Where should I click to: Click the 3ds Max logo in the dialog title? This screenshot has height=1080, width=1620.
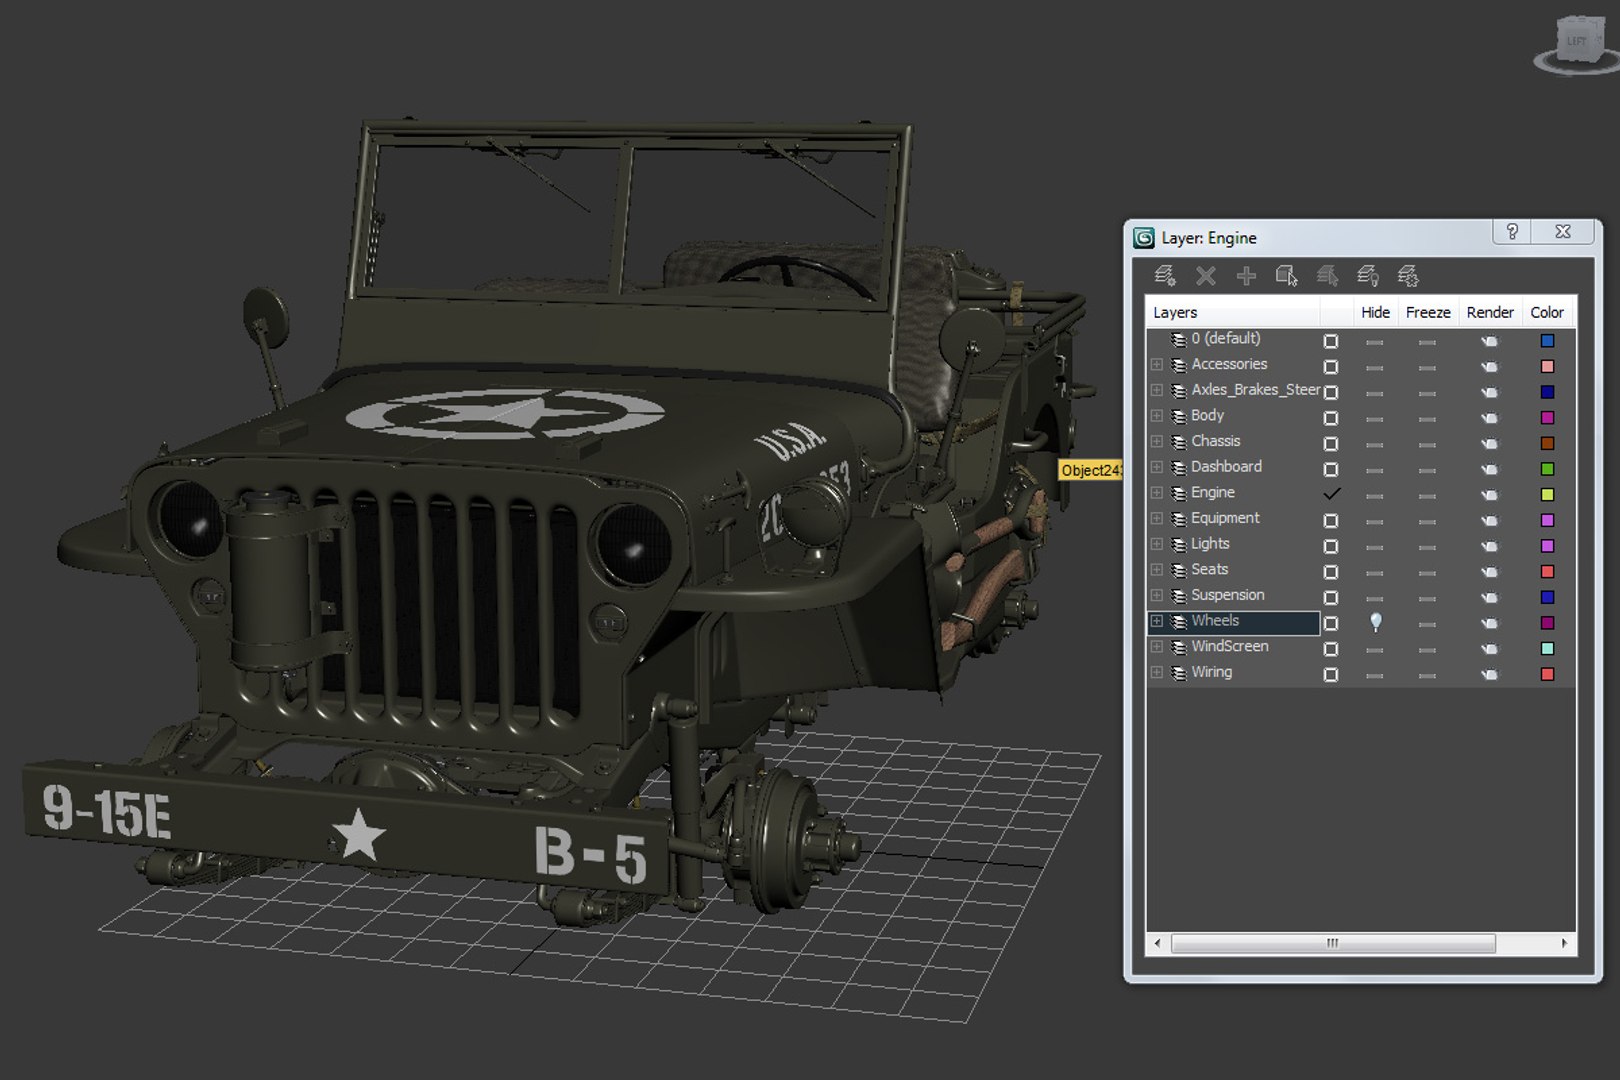1144,238
